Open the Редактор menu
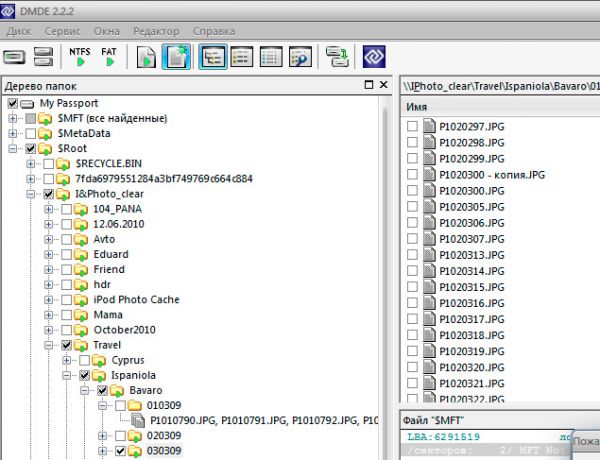 (x=156, y=30)
